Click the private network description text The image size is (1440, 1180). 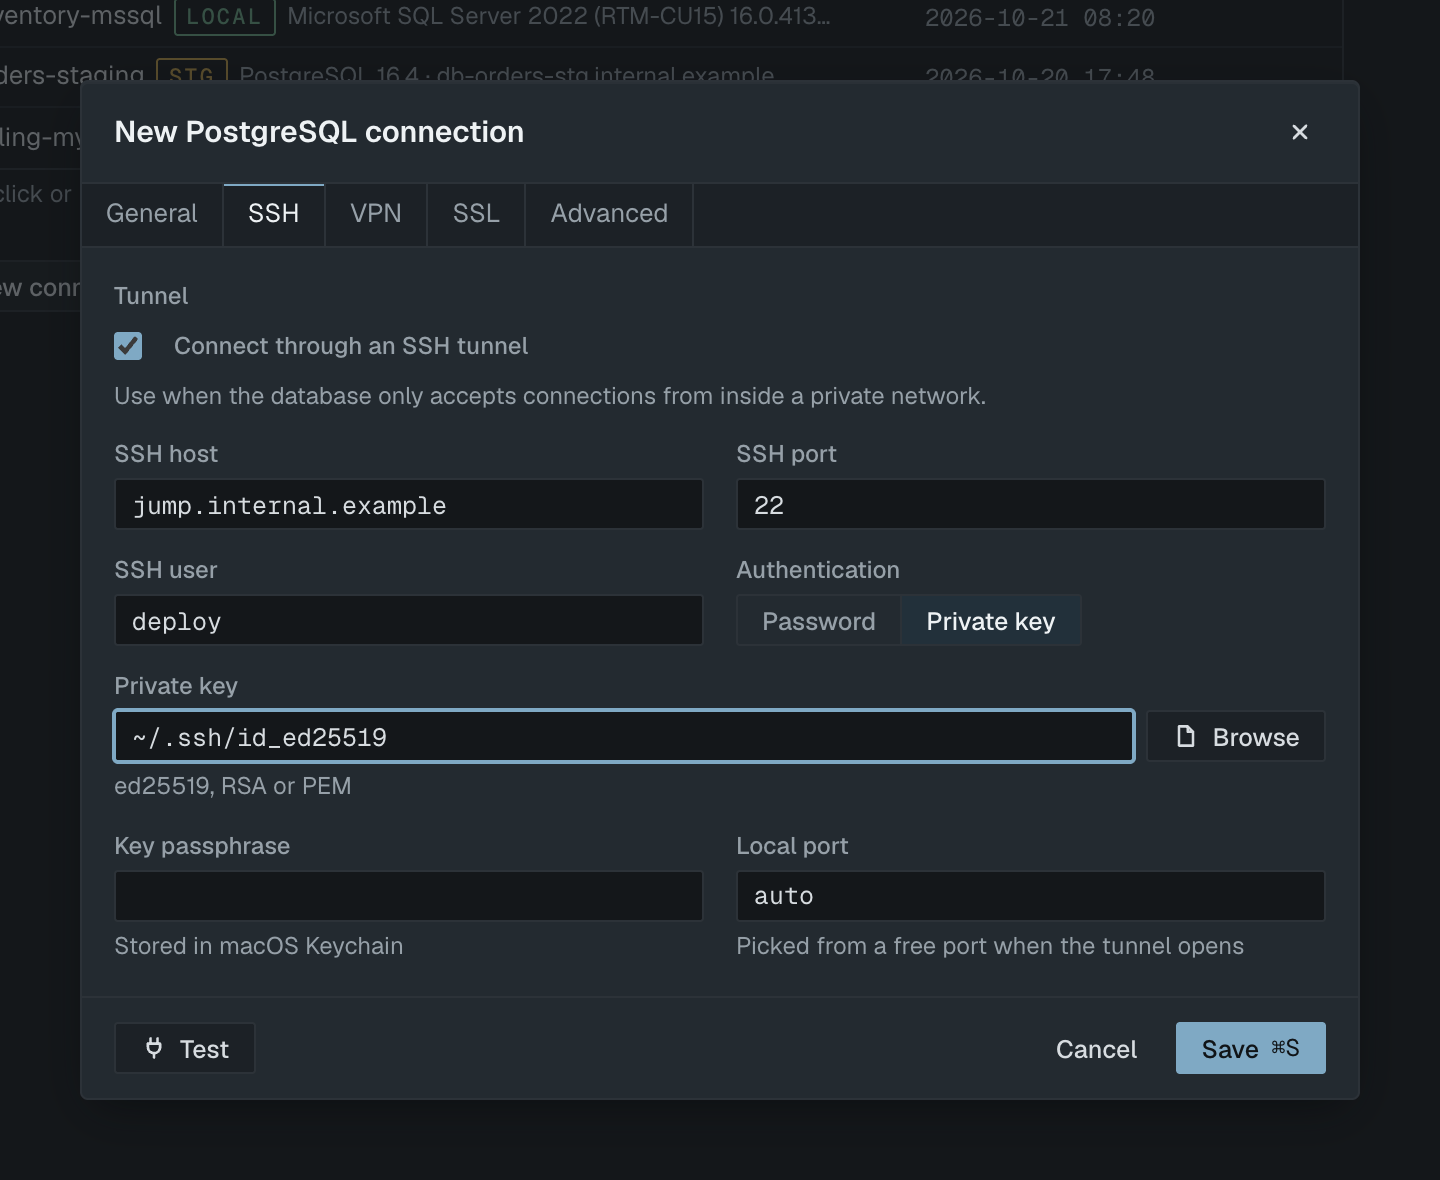click(x=550, y=396)
